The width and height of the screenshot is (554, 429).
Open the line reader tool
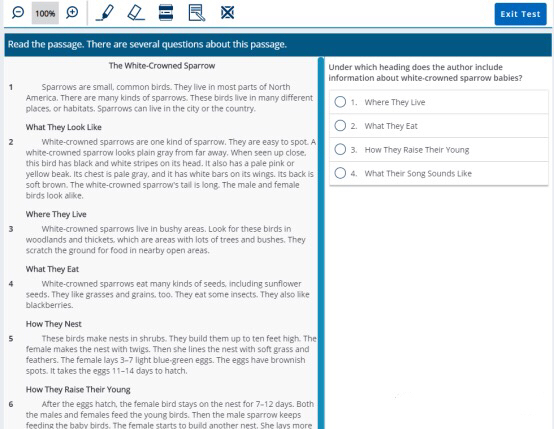[166, 13]
